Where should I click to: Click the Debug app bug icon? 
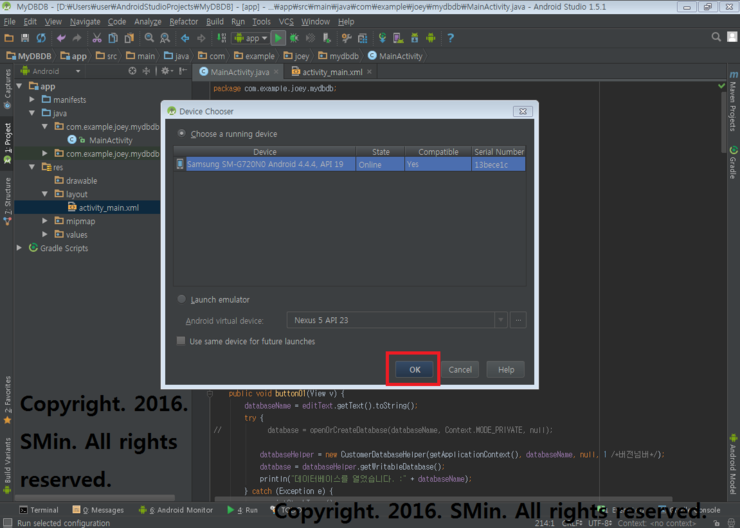coord(294,38)
